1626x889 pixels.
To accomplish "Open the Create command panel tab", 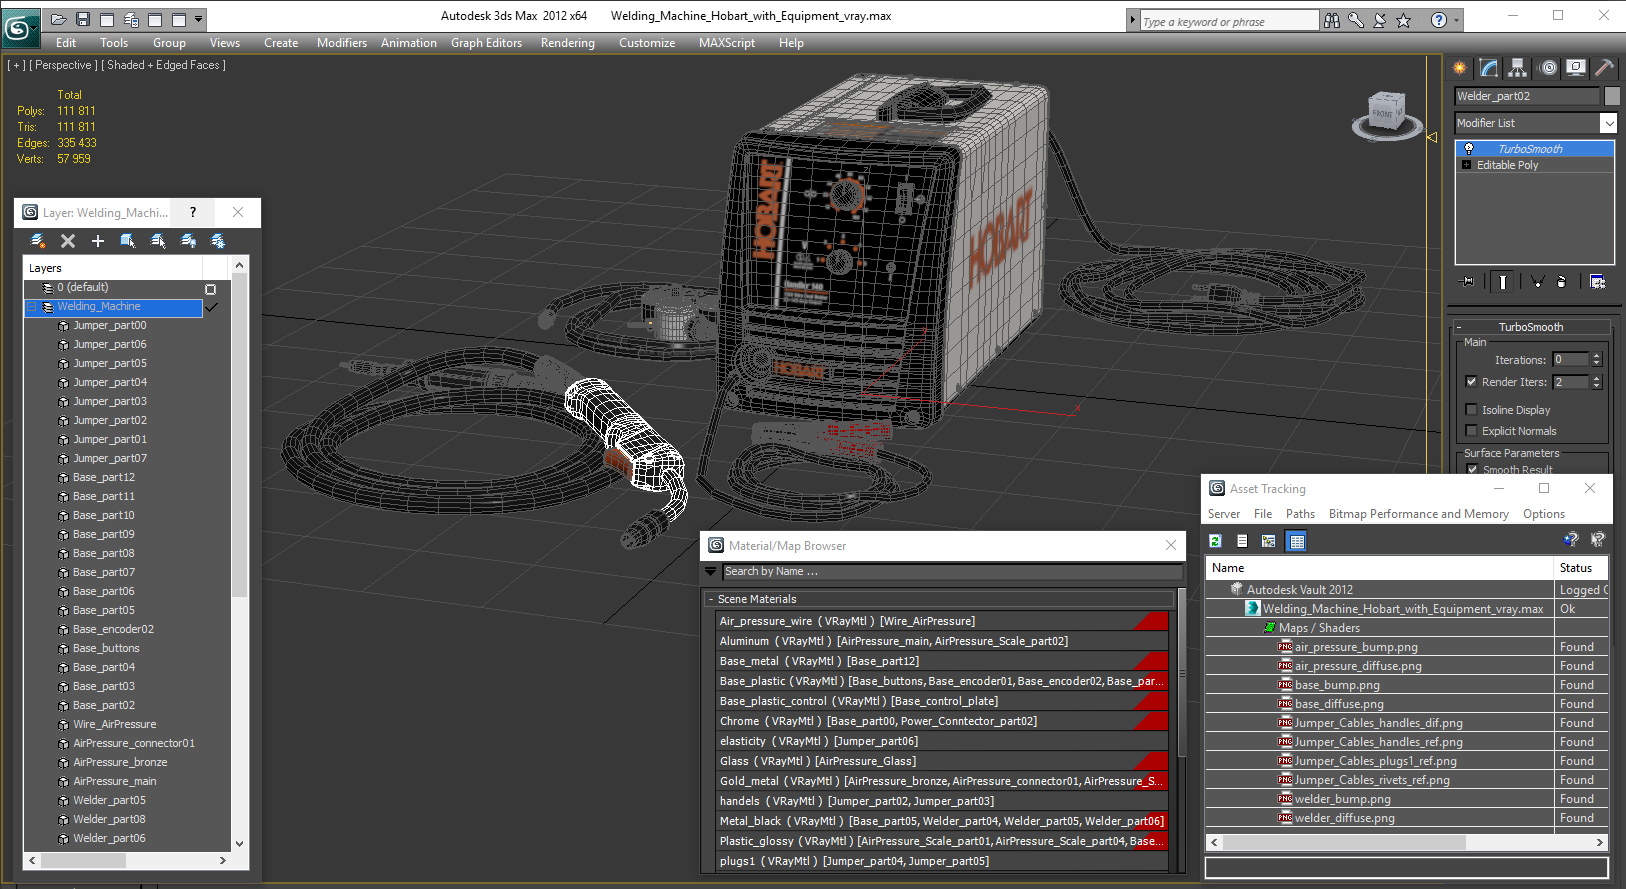I will tap(1460, 68).
